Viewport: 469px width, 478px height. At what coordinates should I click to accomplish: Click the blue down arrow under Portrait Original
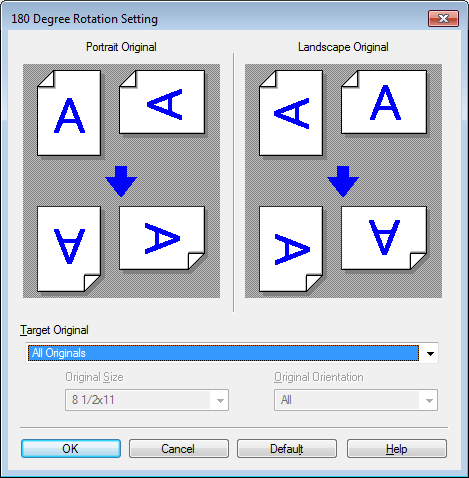tap(121, 181)
